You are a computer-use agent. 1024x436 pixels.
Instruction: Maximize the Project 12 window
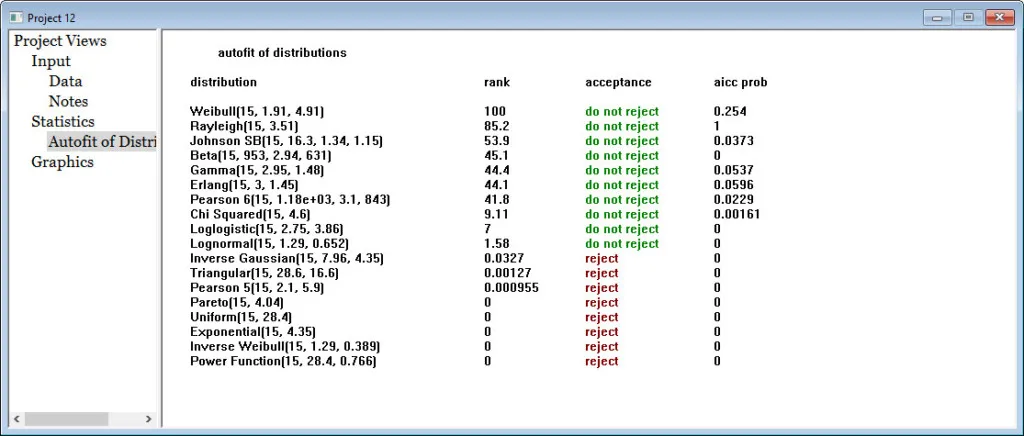pos(968,18)
